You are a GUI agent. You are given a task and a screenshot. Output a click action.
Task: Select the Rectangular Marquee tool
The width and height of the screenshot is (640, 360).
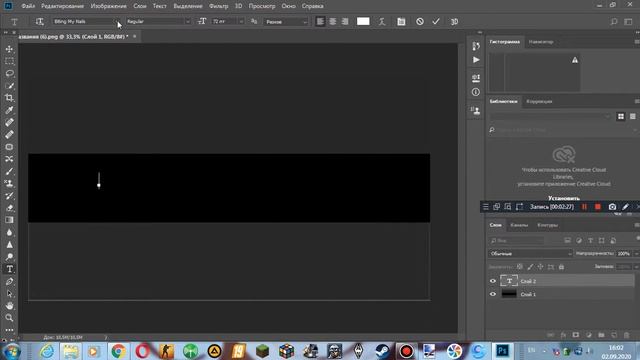tap(9, 61)
